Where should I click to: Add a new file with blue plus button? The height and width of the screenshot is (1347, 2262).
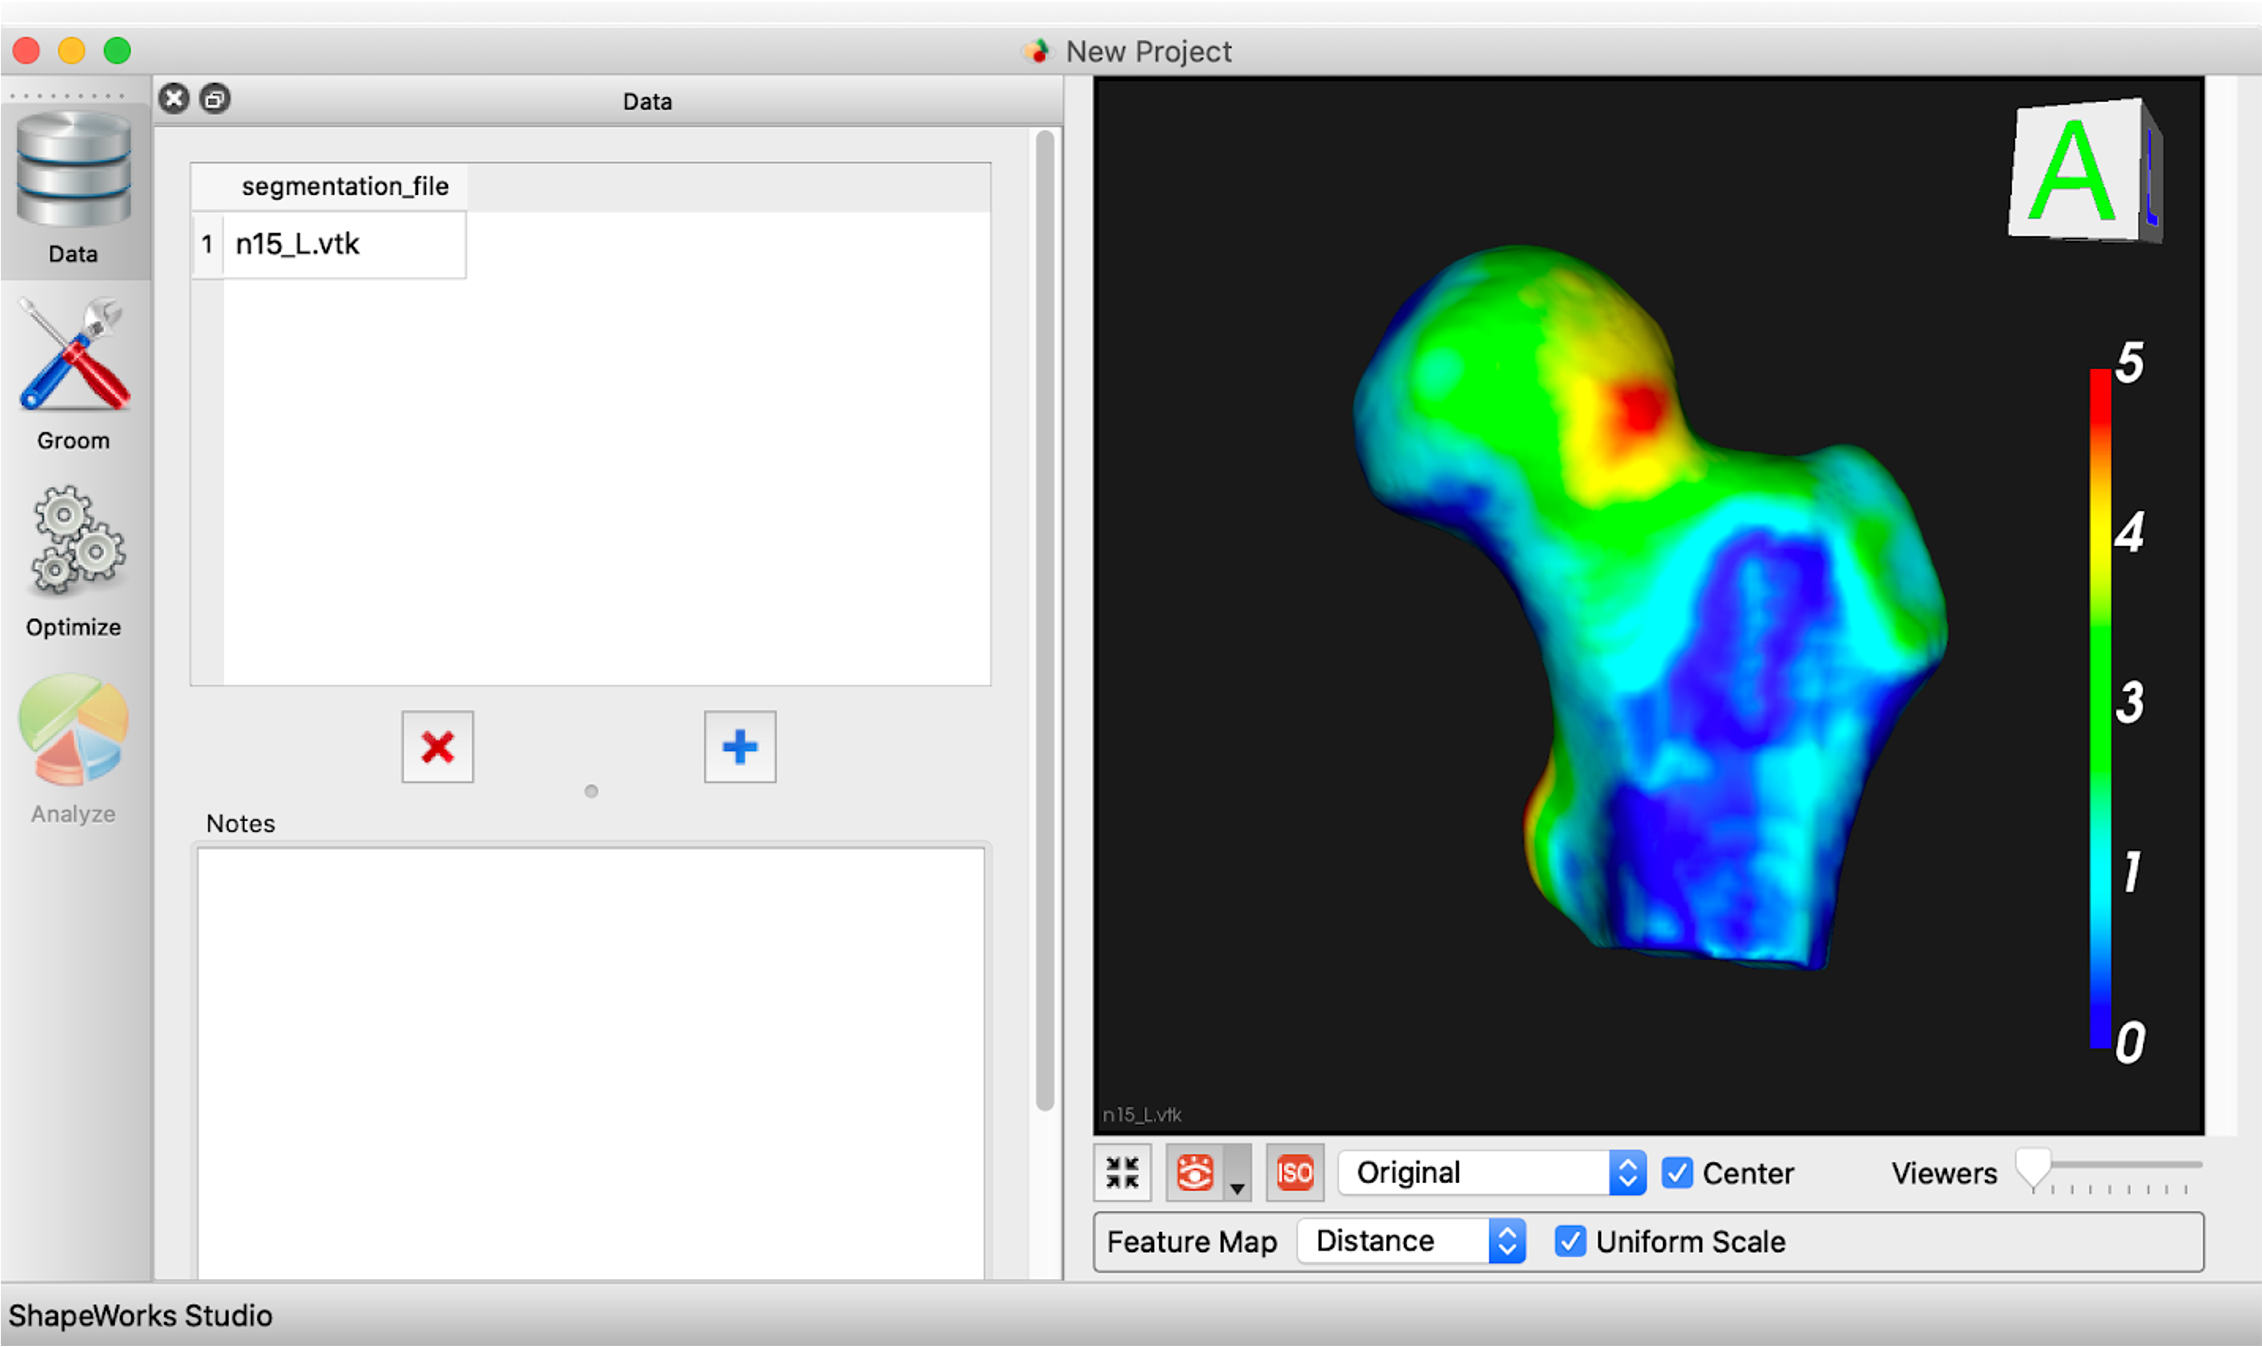tap(740, 747)
